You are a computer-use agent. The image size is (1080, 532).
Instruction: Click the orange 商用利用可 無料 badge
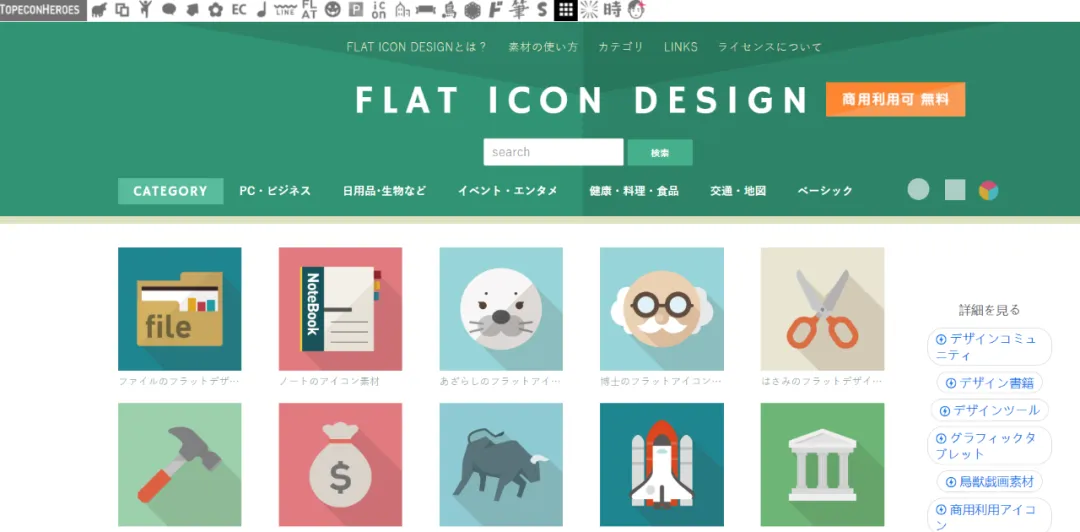(895, 99)
